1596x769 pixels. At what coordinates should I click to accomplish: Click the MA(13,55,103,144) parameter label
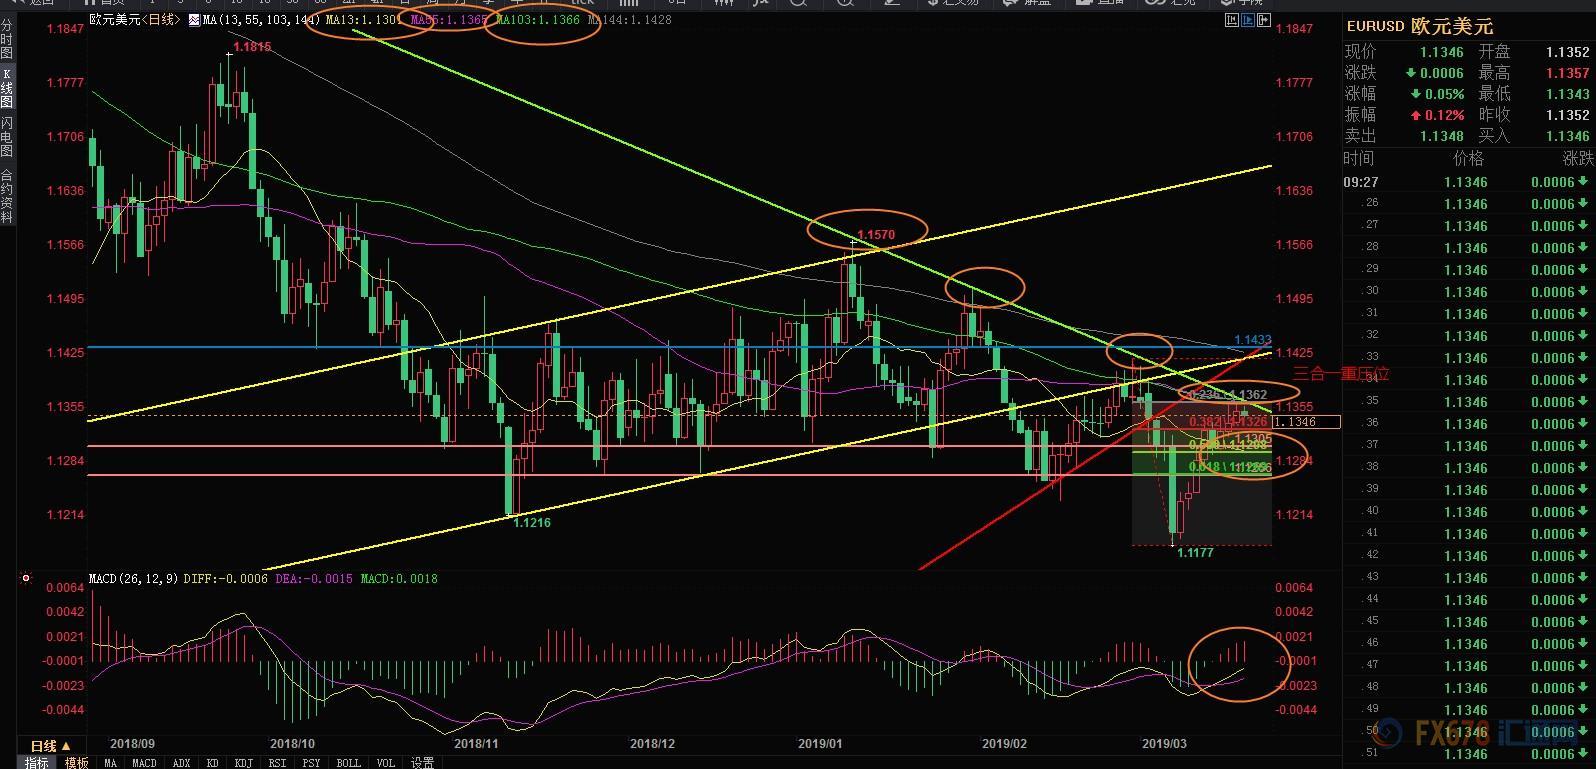(262, 19)
